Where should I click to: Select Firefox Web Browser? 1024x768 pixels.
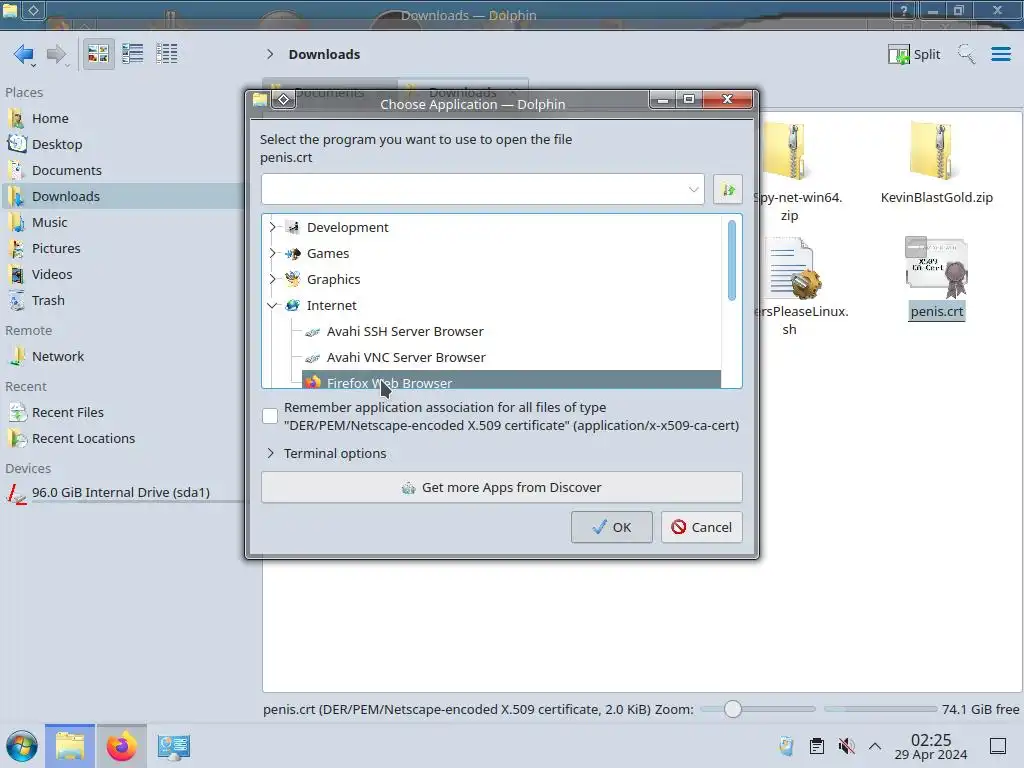(x=511, y=380)
